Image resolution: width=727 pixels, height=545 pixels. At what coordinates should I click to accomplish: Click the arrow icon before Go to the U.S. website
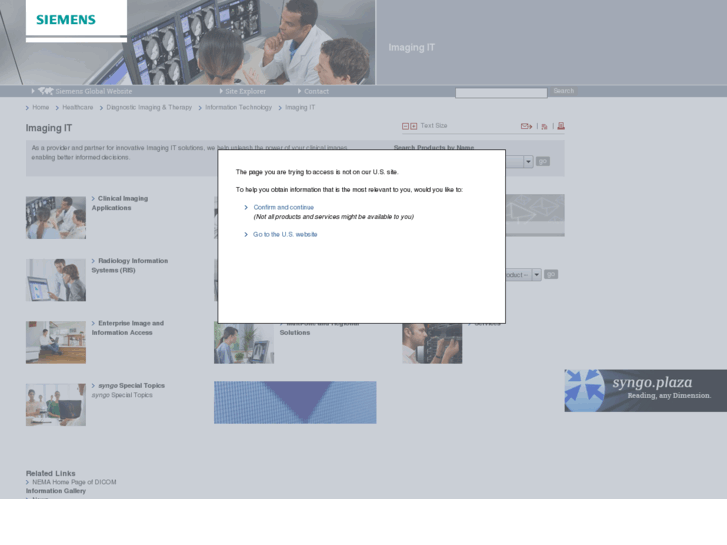(x=246, y=235)
